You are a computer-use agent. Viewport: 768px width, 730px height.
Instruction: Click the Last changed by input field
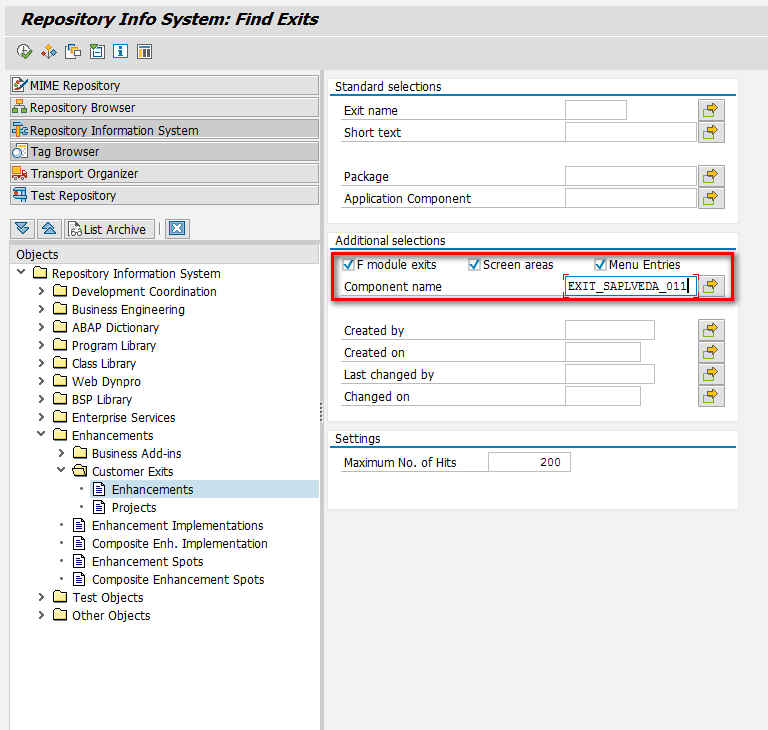(x=610, y=374)
